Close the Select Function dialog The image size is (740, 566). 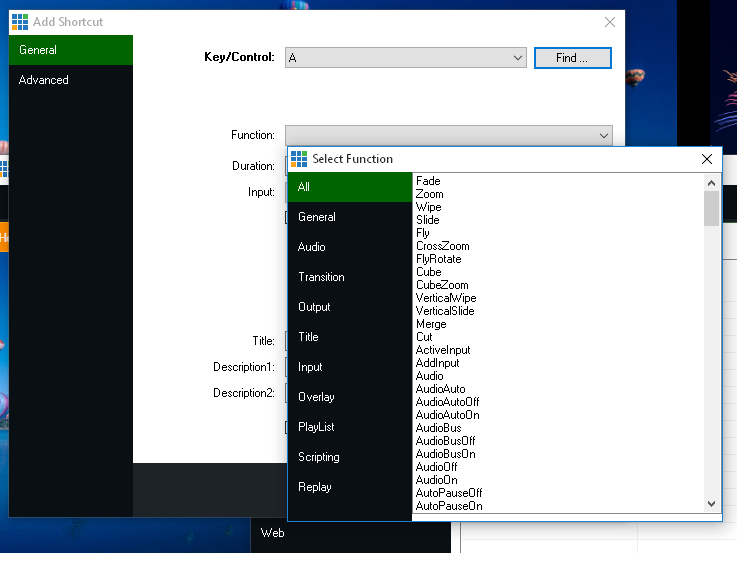pos(706,159)
